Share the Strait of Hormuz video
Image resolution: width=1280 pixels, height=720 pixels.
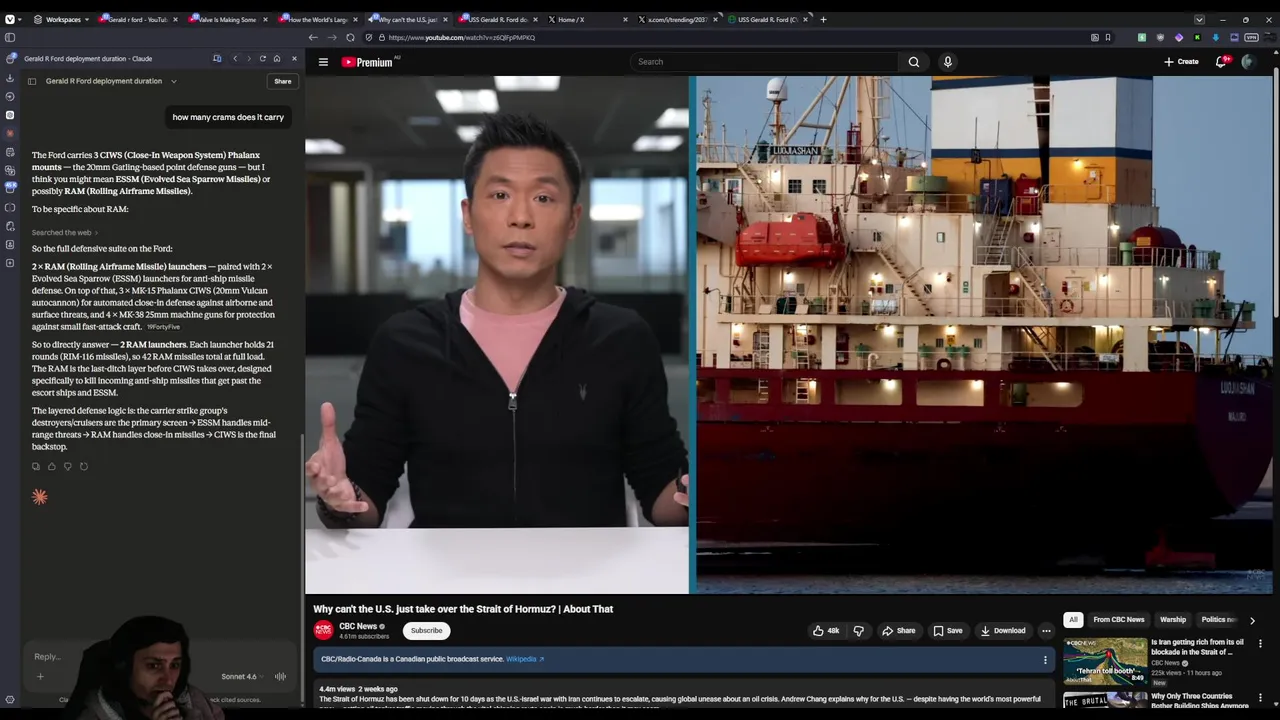click(x=898, y=631)
